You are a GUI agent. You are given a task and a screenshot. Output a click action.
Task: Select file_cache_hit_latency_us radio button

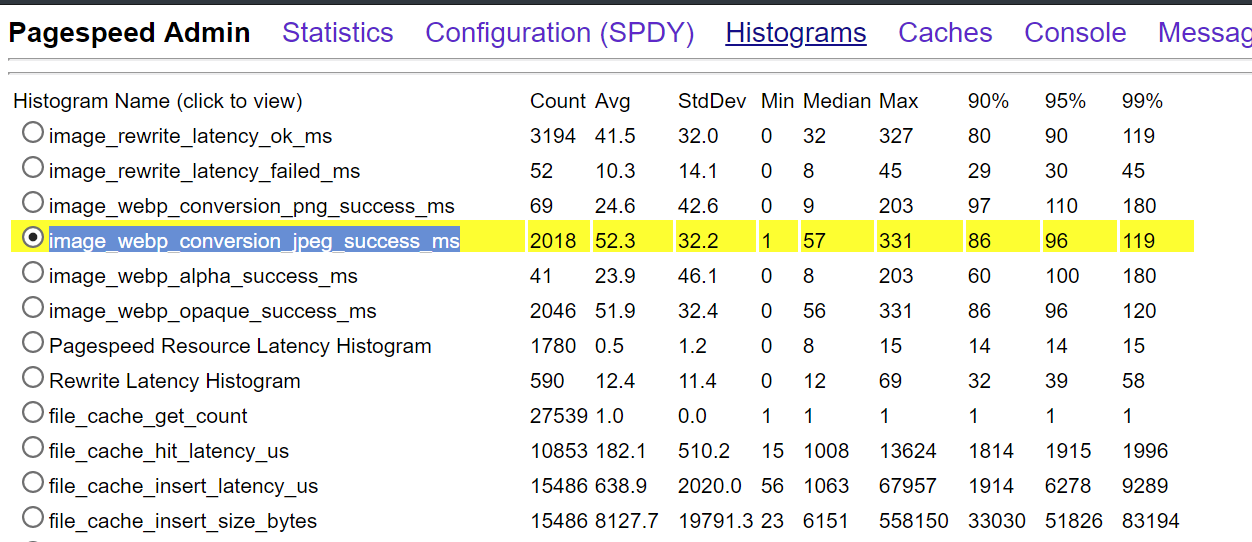[33, 447]
